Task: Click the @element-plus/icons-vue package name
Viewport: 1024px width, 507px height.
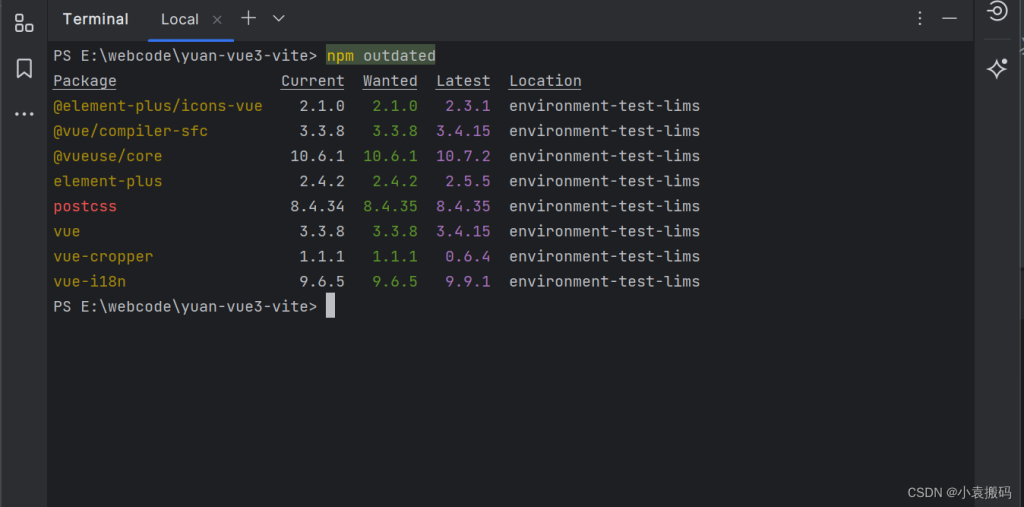Action: point(158,106)
